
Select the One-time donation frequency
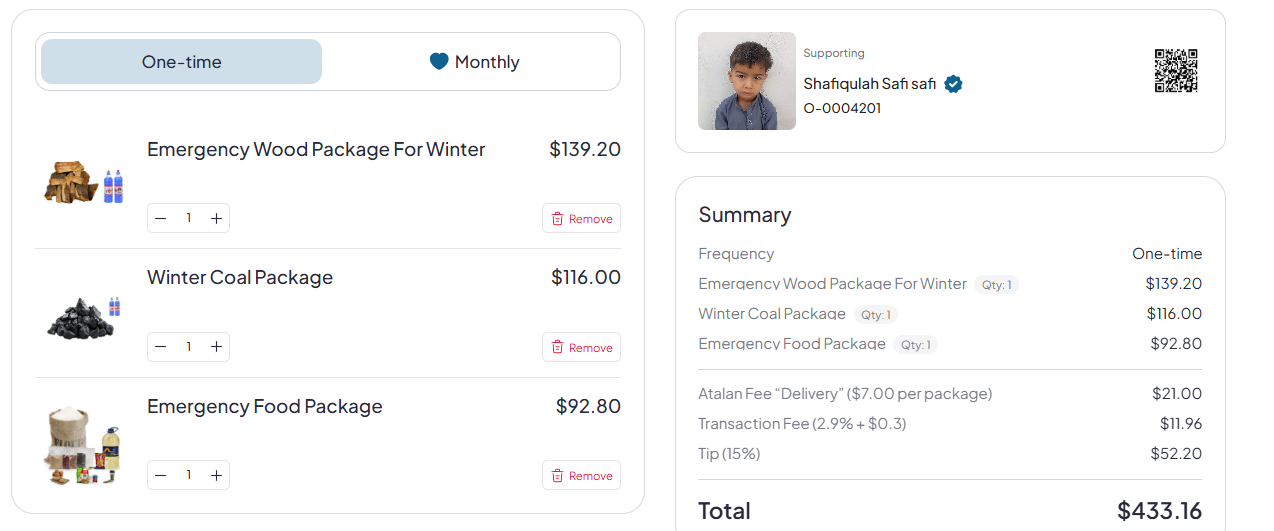click(x=181, y=62)
